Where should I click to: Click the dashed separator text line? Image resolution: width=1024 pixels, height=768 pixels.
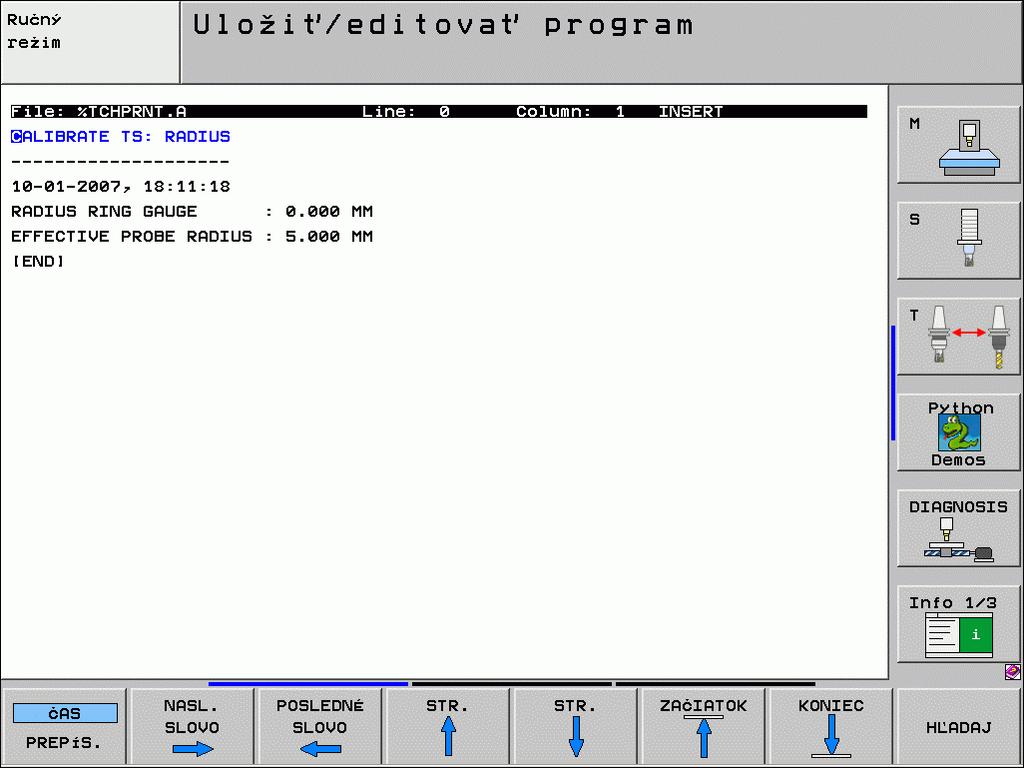click(121, 161)
